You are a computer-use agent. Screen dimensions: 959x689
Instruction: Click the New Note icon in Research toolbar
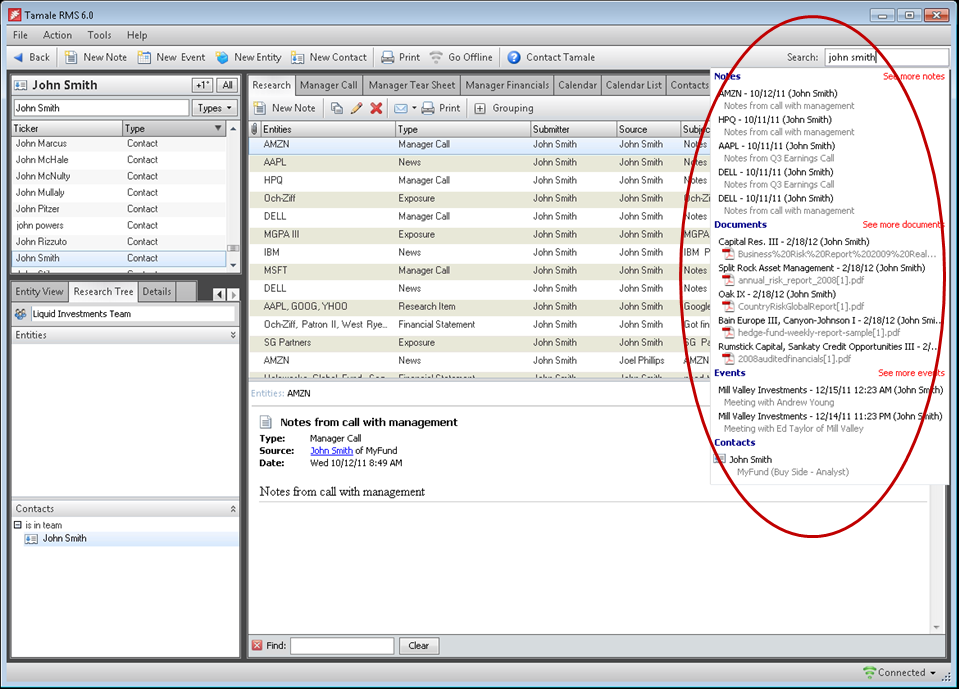click(x=260, y=108)
